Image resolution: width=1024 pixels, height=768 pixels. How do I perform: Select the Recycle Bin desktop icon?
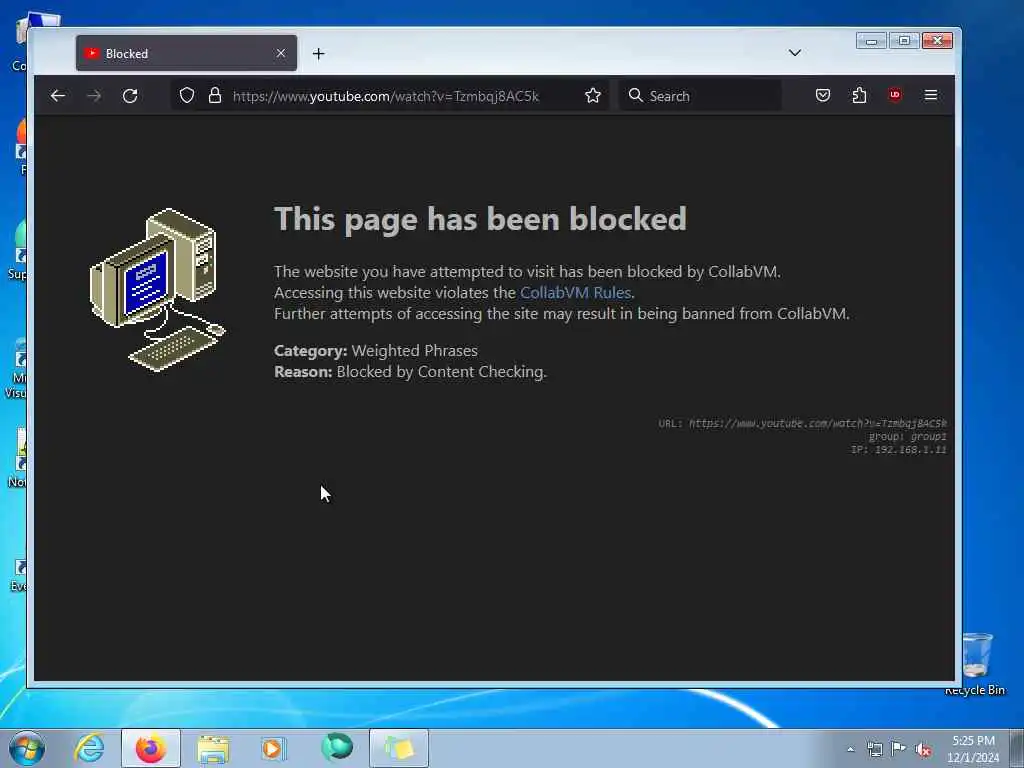tap(975, 664)
